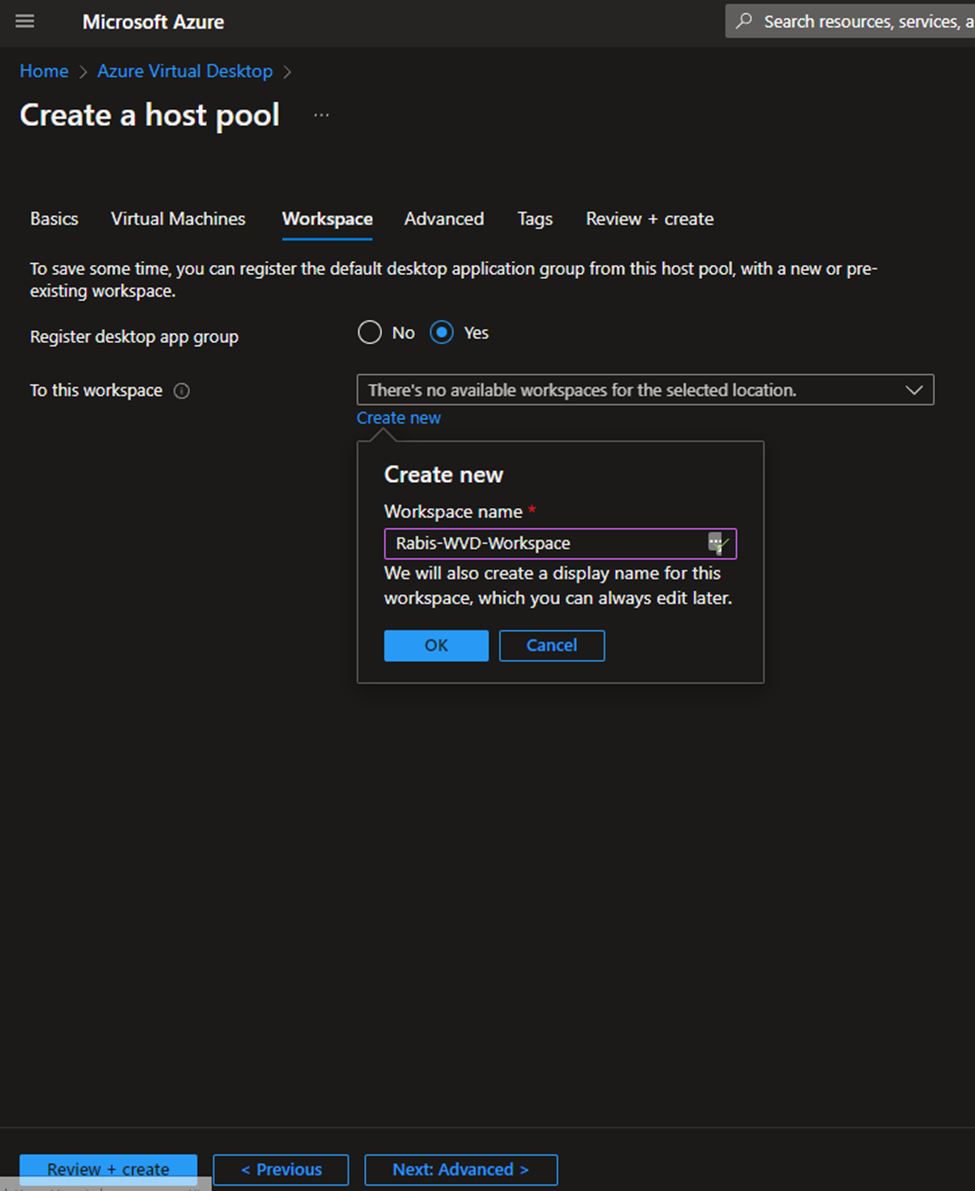The width and height of the screenshot is (975, 1191).
Task: Open the ellipsis menu beside the page title
Action: (321, 115)
